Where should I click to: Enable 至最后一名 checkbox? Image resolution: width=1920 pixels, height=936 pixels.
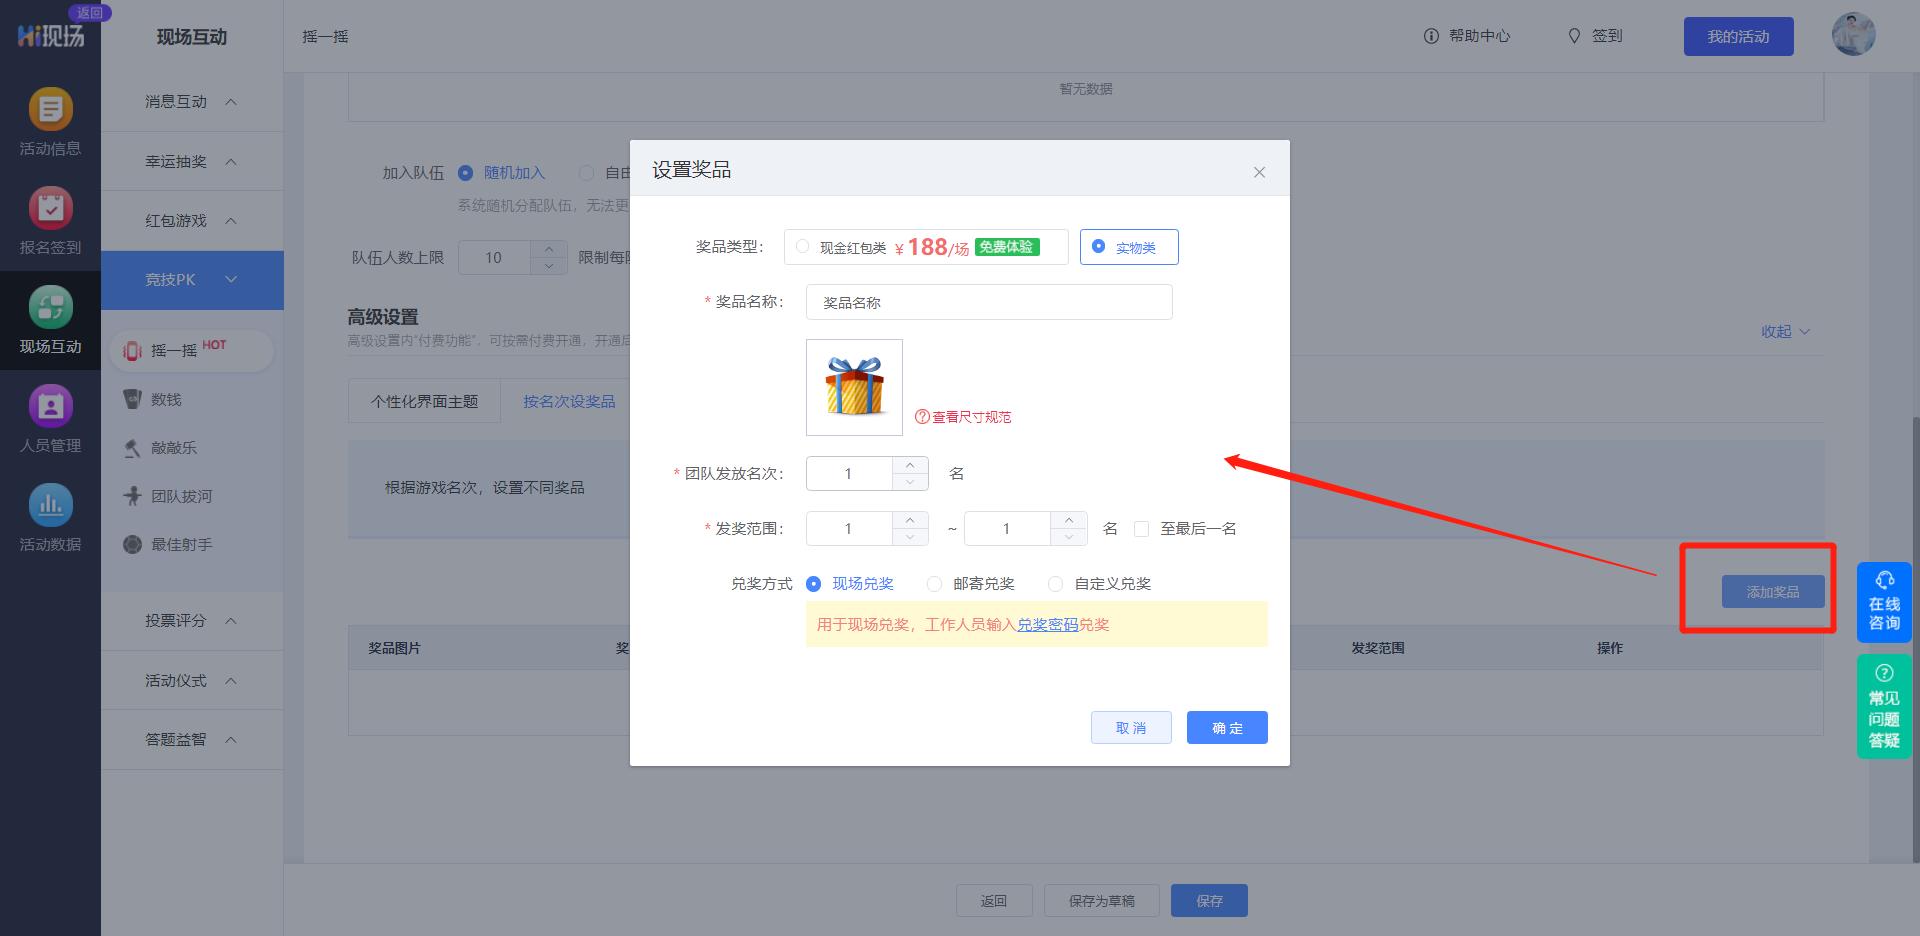coord(1141,528)
